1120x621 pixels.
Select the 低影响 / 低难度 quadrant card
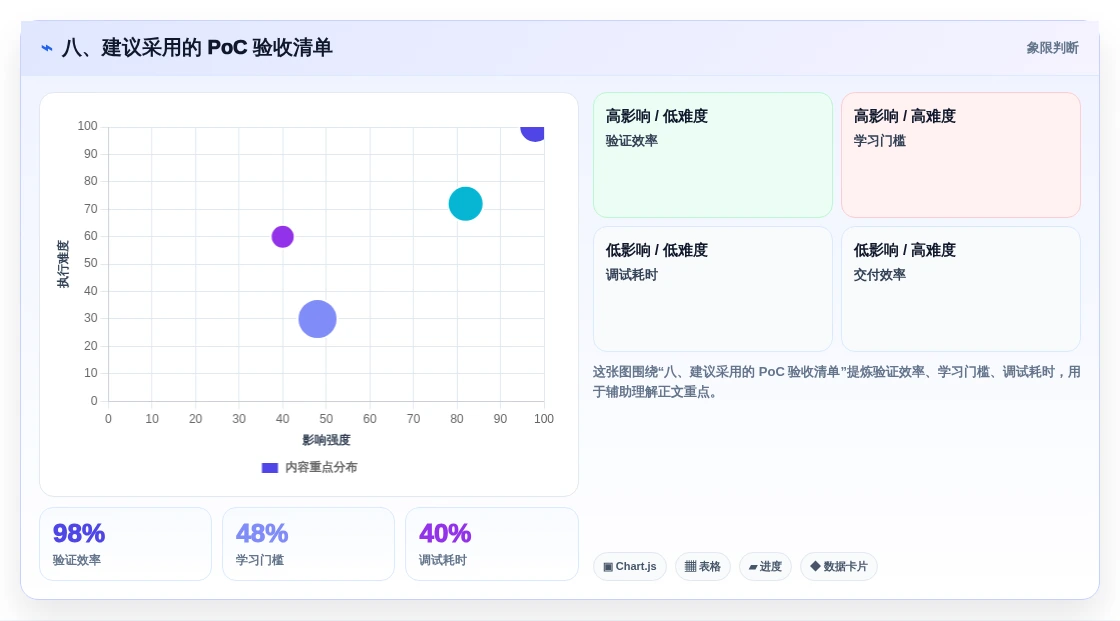(x=713, y=289)
